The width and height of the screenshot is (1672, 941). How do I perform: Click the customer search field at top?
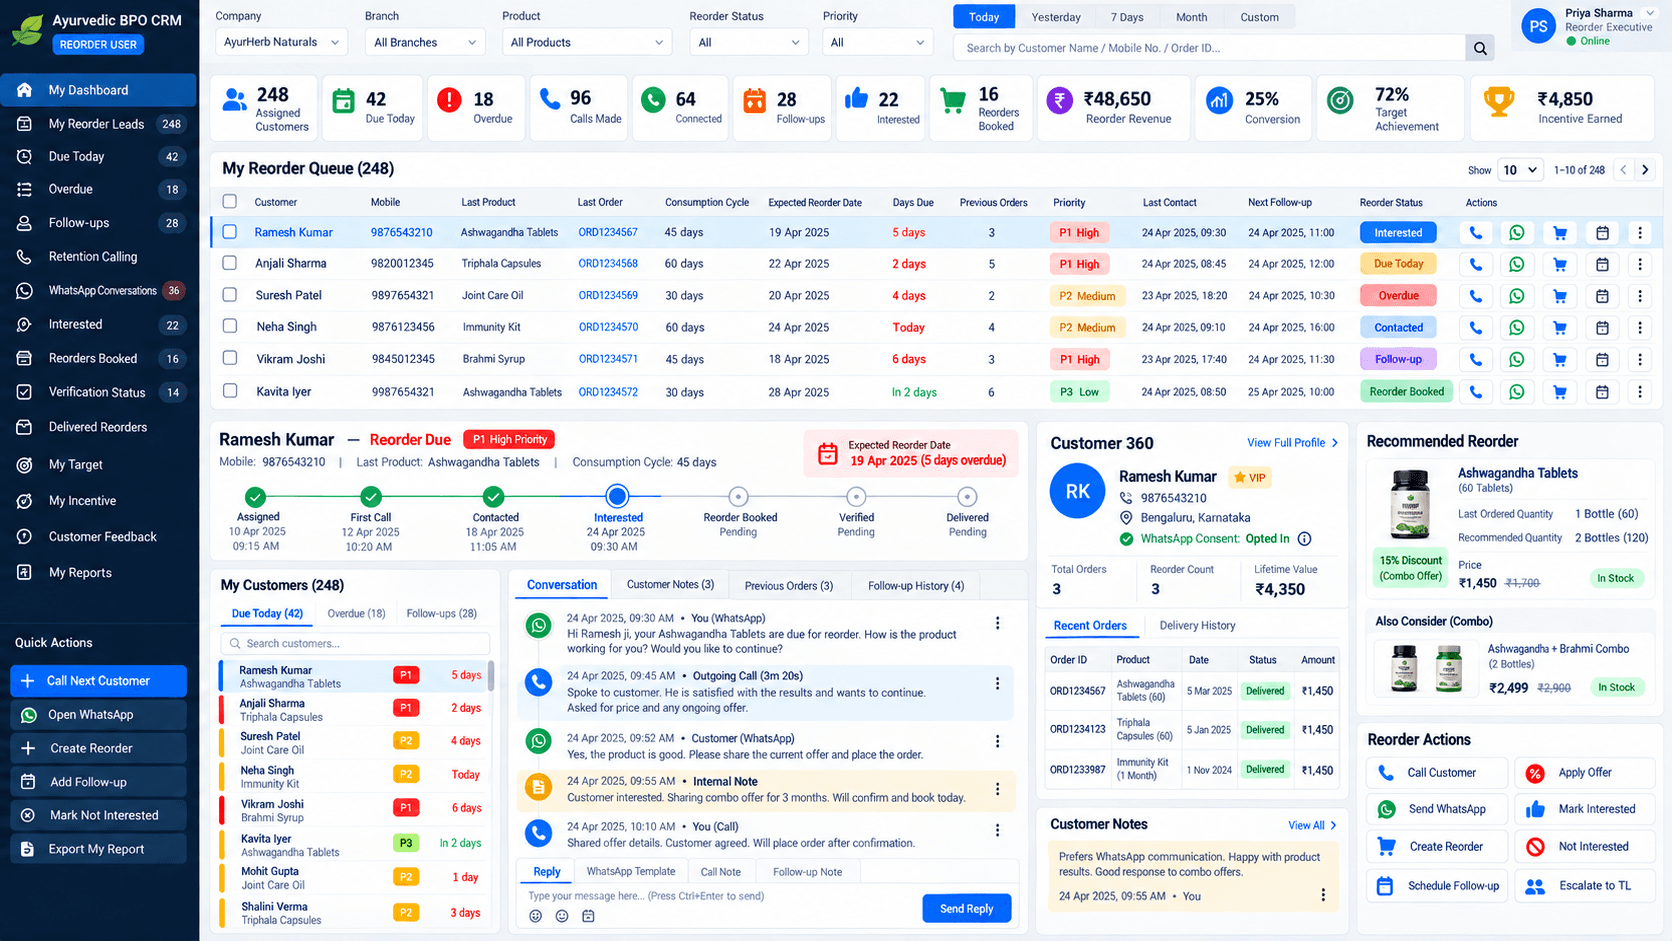click(x=1210, y=48)
